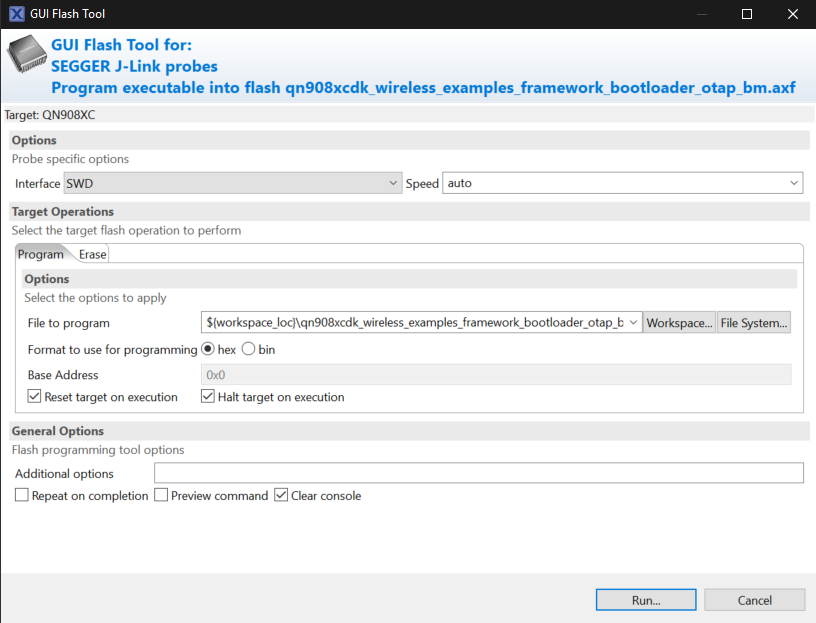This screenshot has width=816, height=623.
Task: Switch to the Erase tab
Action: (93, 254)
